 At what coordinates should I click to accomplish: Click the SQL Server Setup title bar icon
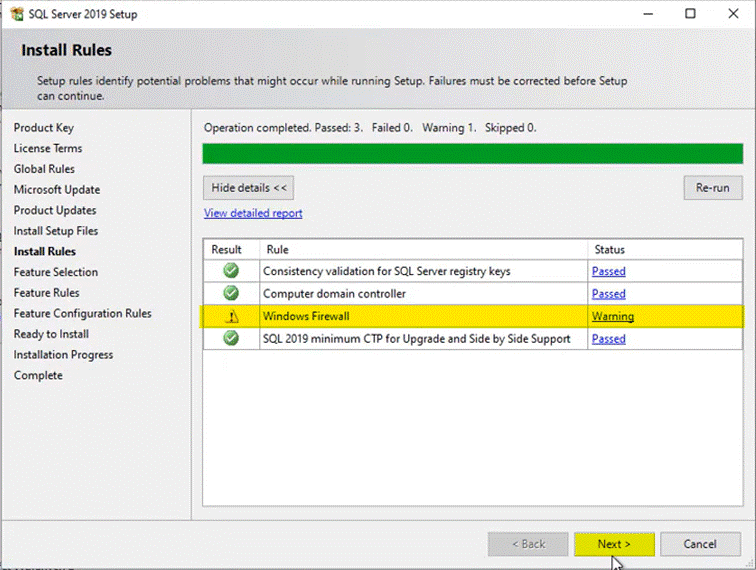pyautogui.click(x=17, y=14)
